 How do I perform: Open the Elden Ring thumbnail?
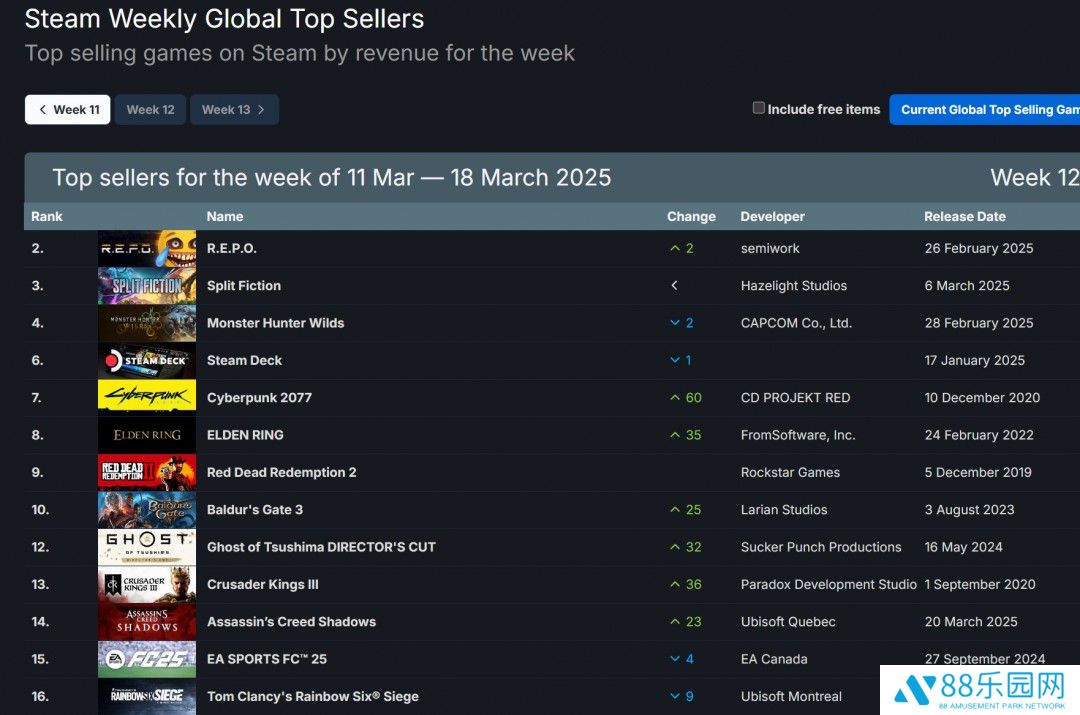[x=147, y=435]
